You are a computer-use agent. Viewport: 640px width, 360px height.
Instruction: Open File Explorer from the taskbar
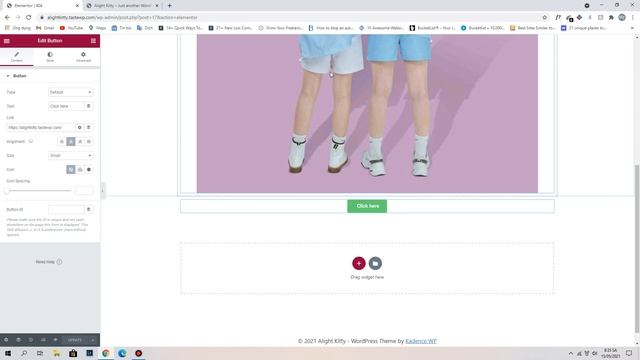56,353
